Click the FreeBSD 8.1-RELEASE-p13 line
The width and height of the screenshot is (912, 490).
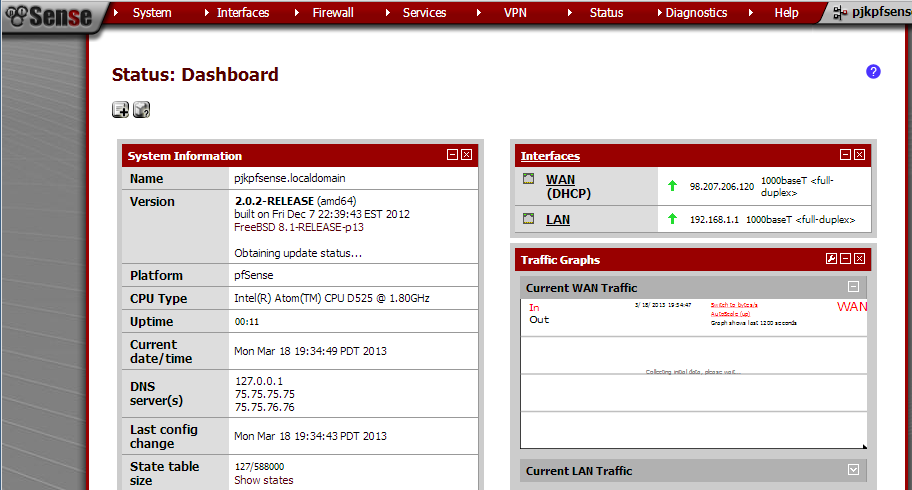(299, 227)
